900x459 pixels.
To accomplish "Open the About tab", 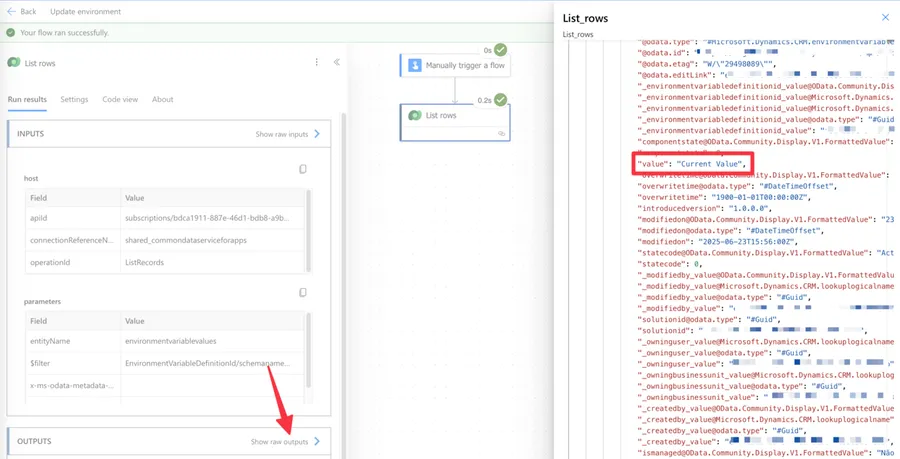I will point(162,100).
